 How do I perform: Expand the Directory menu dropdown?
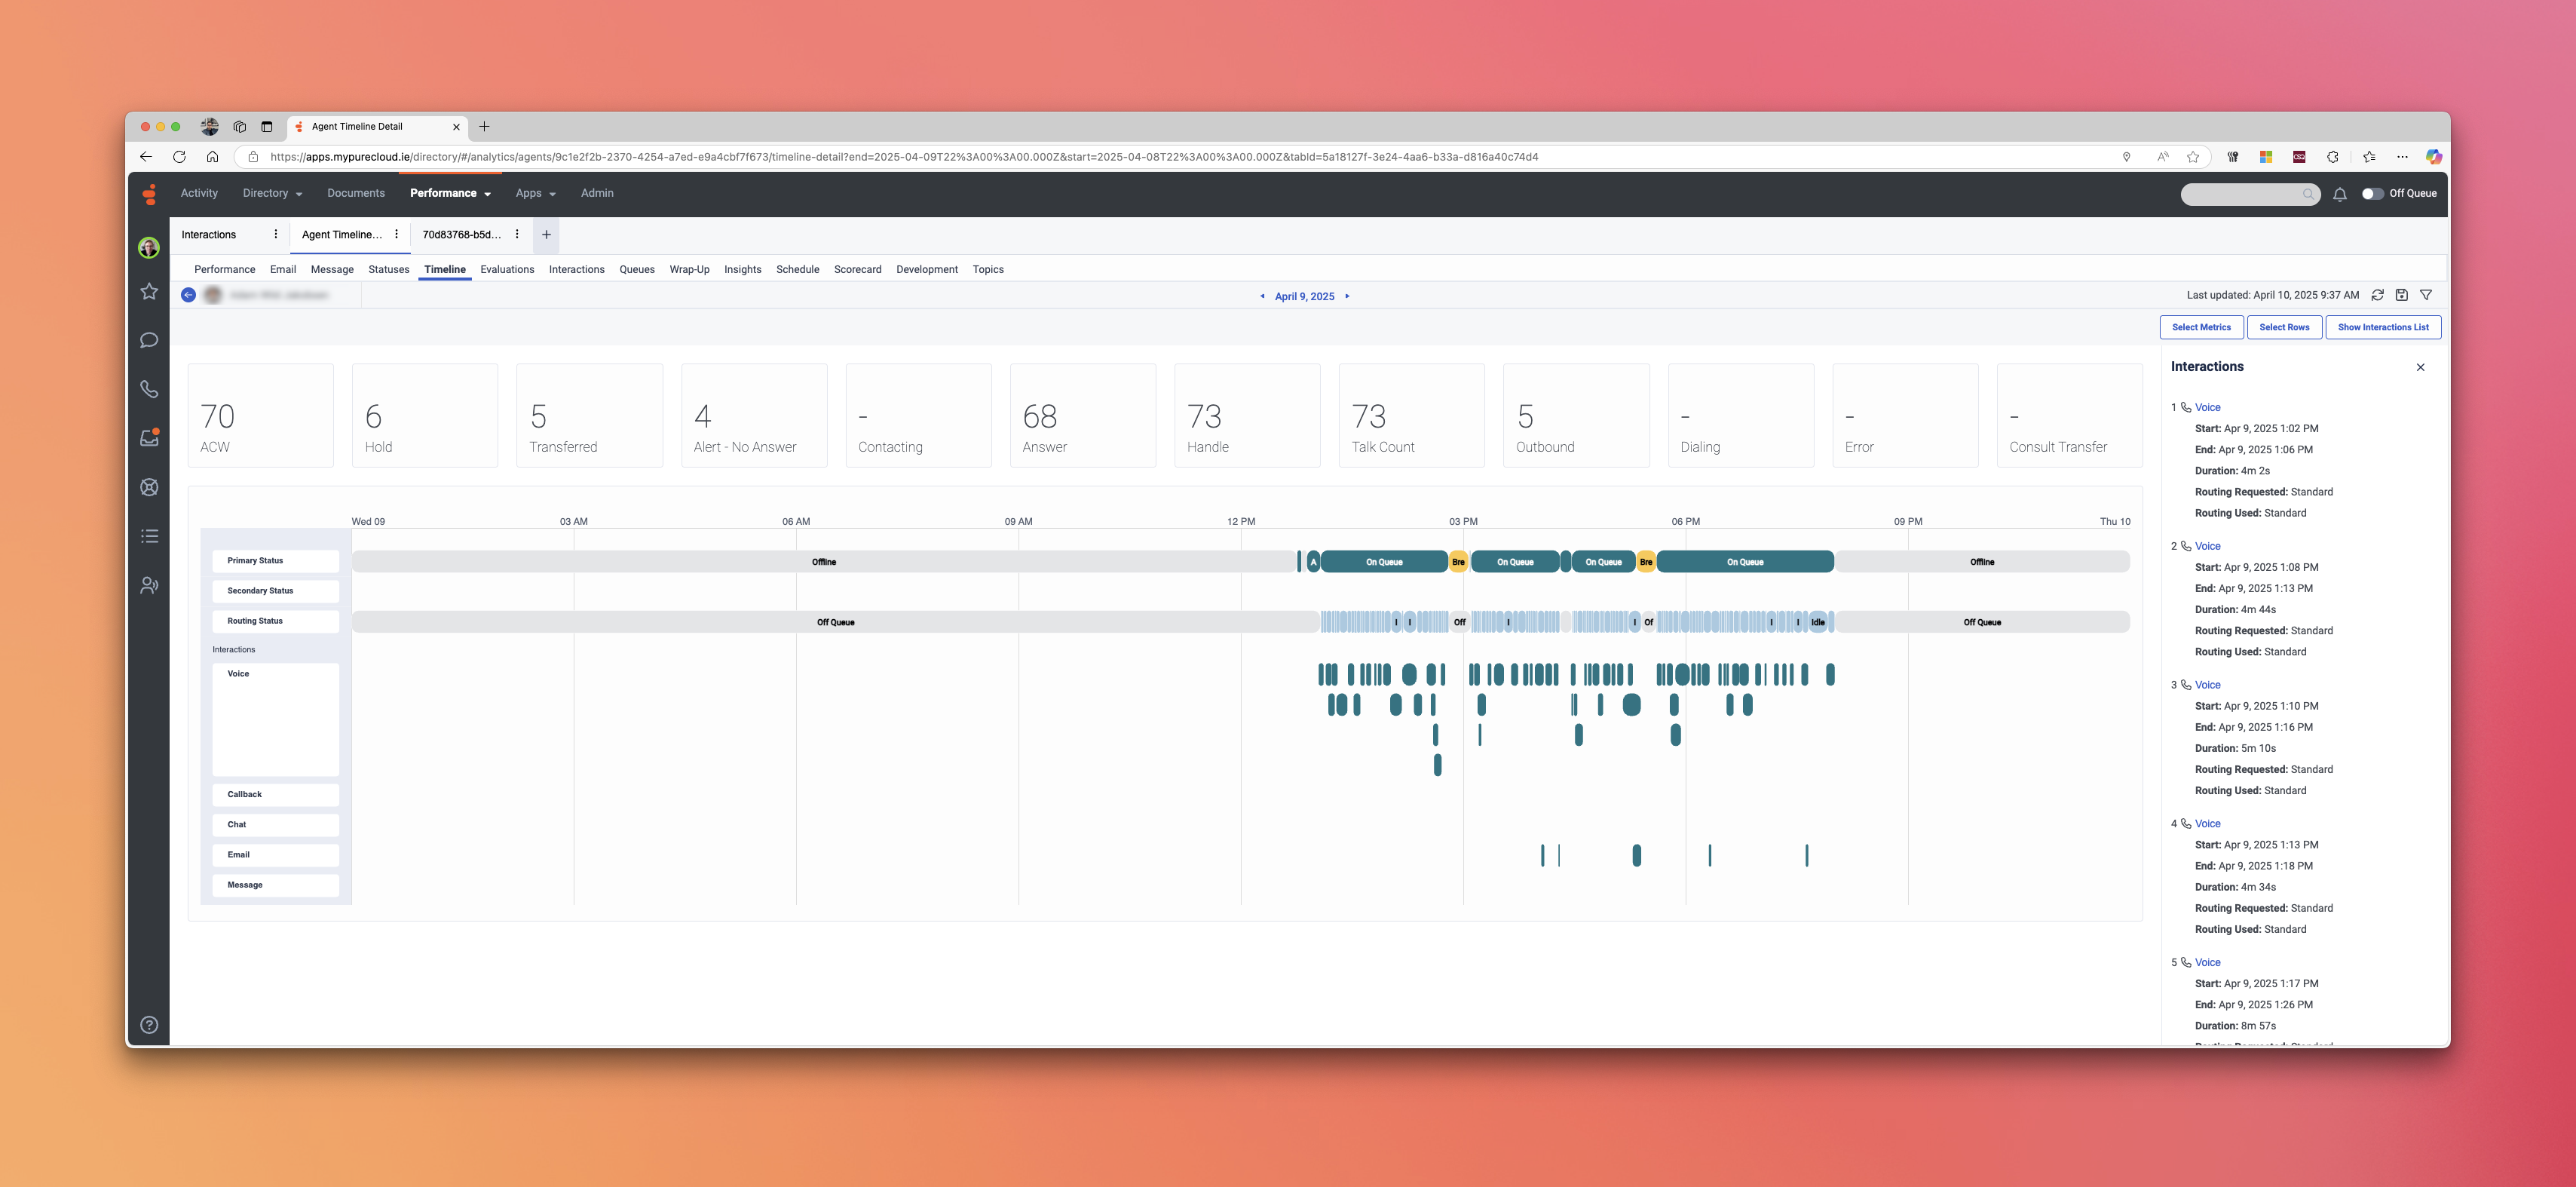tap(272, 193)
